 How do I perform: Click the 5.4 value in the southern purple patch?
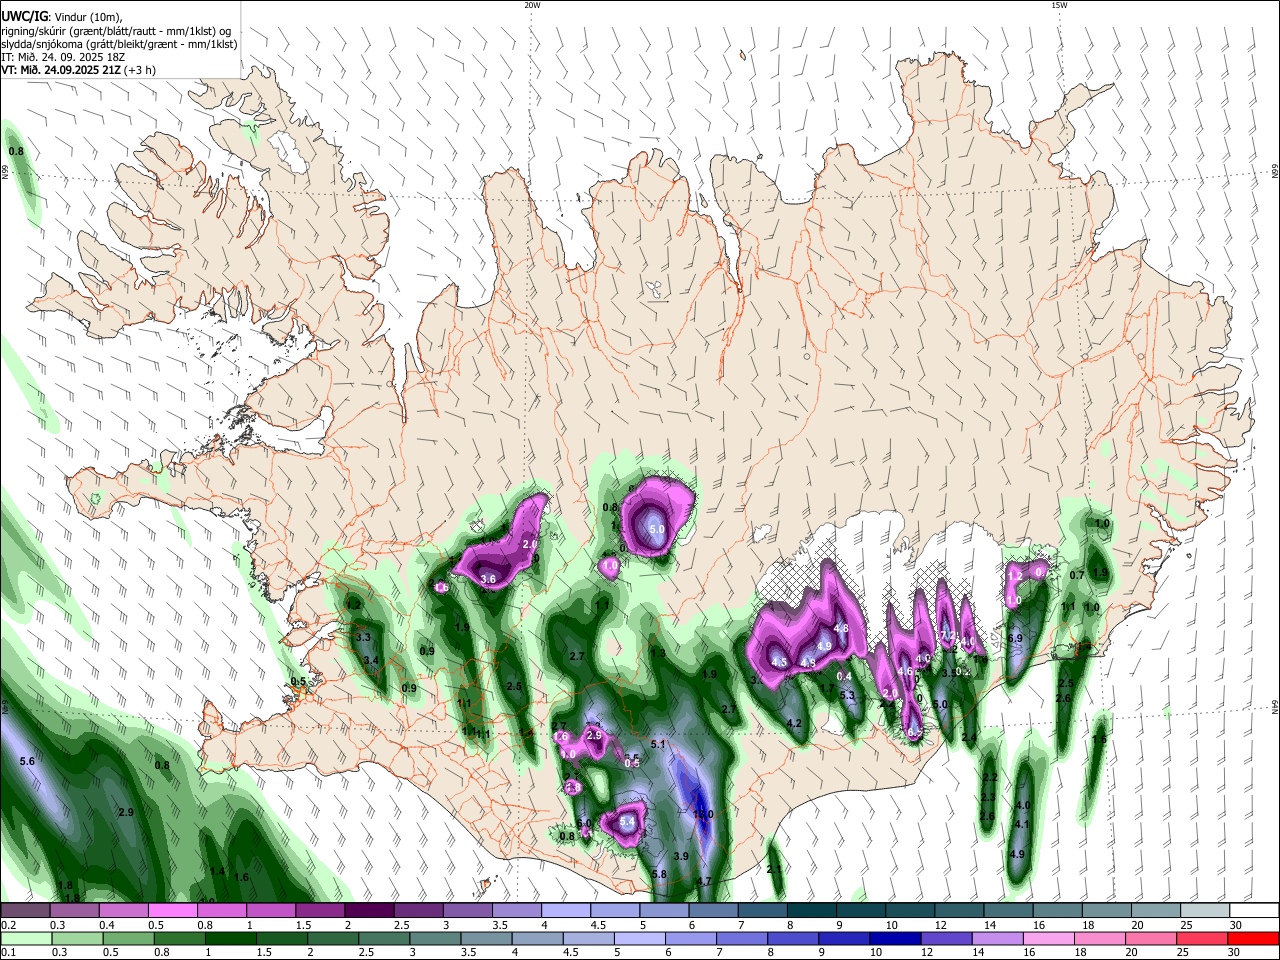click(x=628, y=822)
